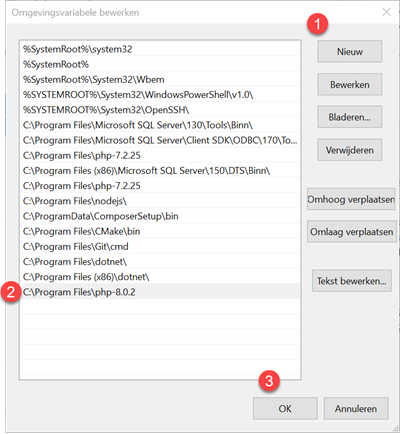Select the Program Files (x86)\dotnet entry
The height and width of the screenshot is (434, 400).
pos(160,277)
